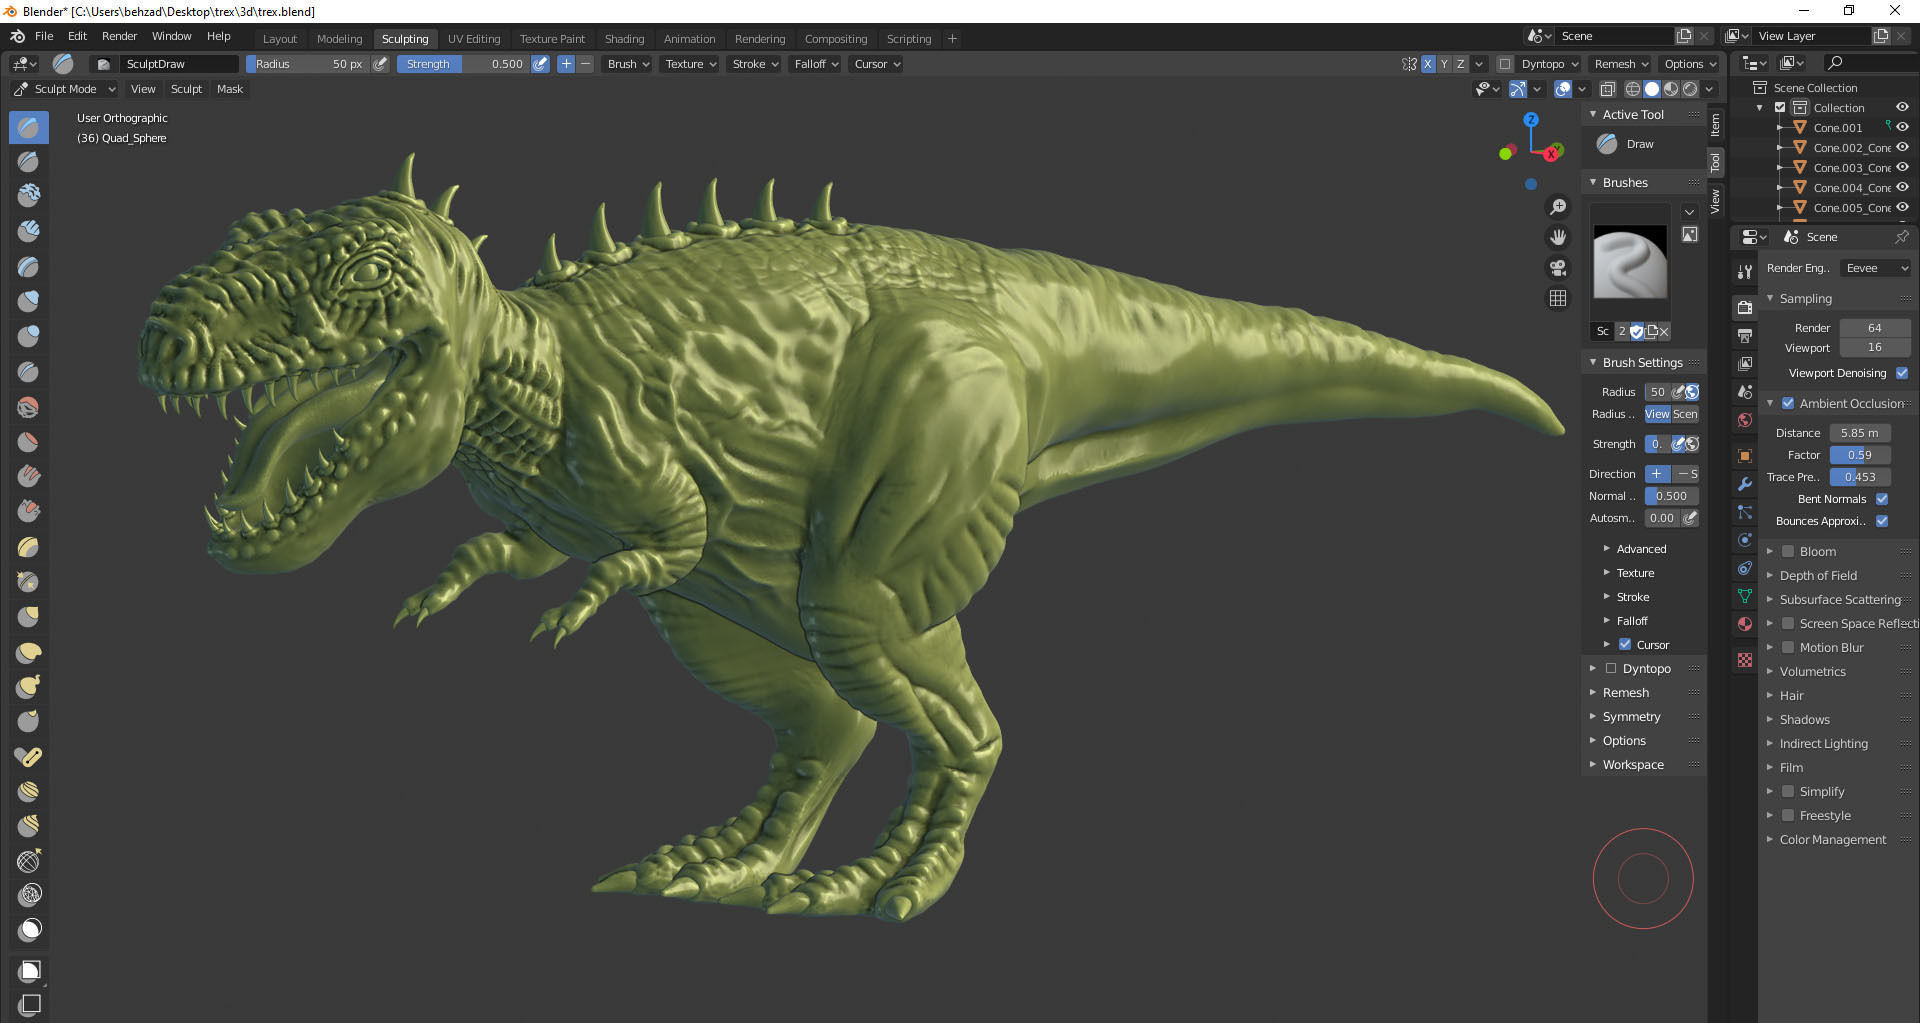Toggle Cursor checkbox in Brush Settings

(x=1625, y=645)
